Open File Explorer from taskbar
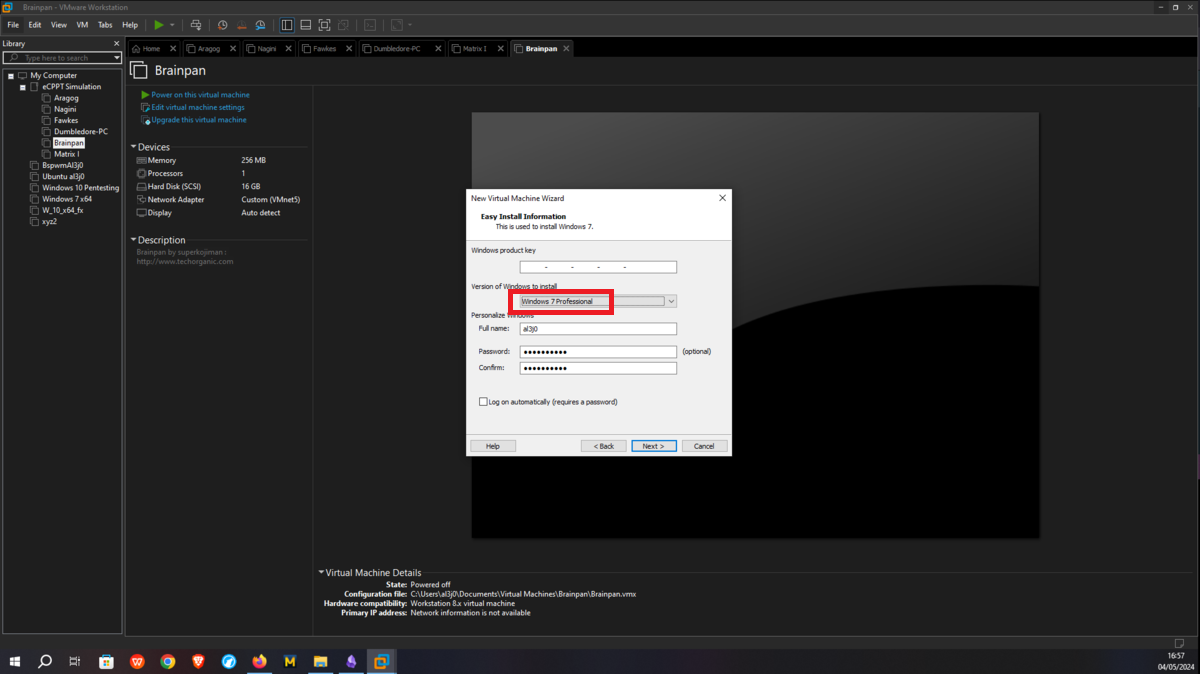 321,661
